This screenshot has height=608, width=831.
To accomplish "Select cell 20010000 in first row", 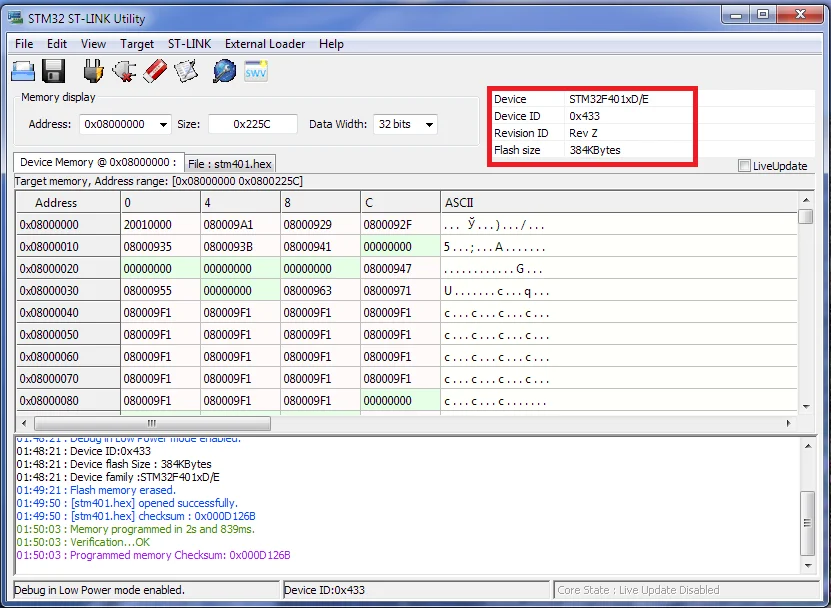I will point(161,225).
